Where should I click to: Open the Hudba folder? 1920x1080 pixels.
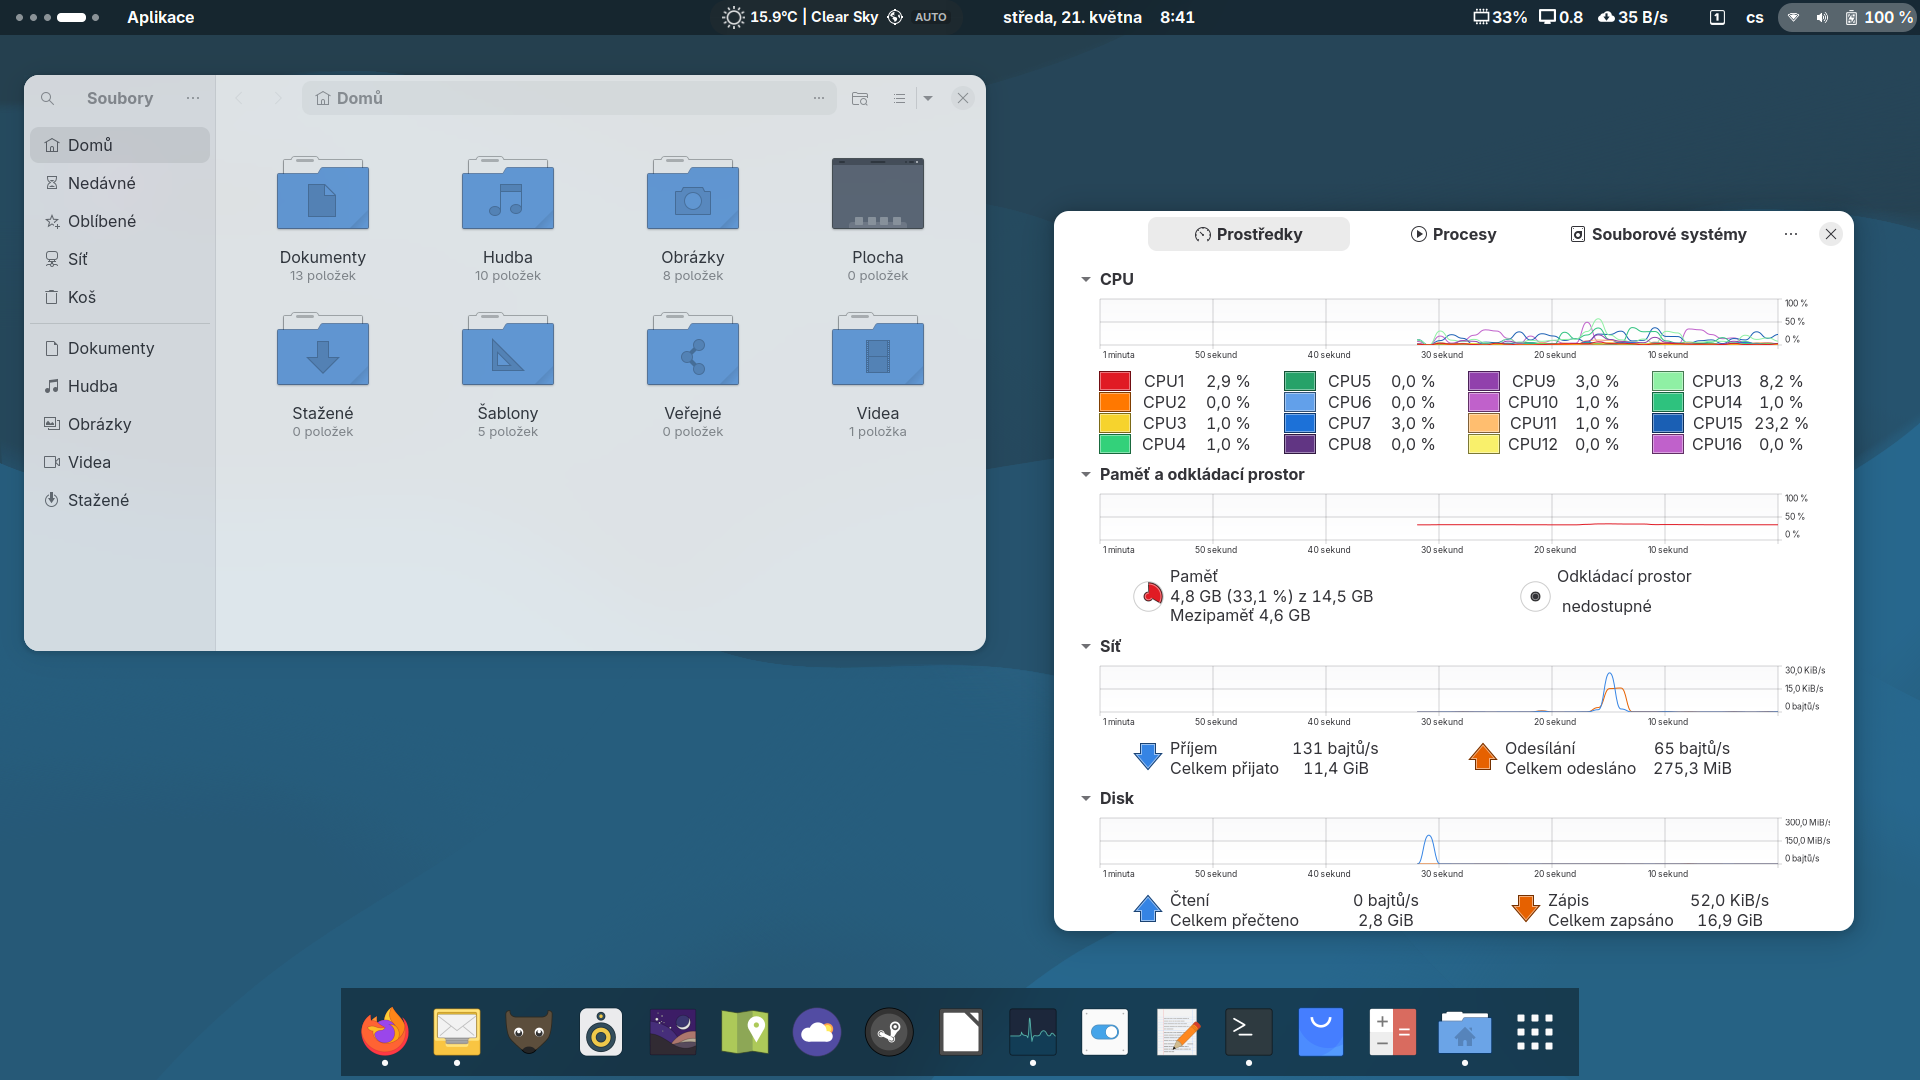coord(508,219)
